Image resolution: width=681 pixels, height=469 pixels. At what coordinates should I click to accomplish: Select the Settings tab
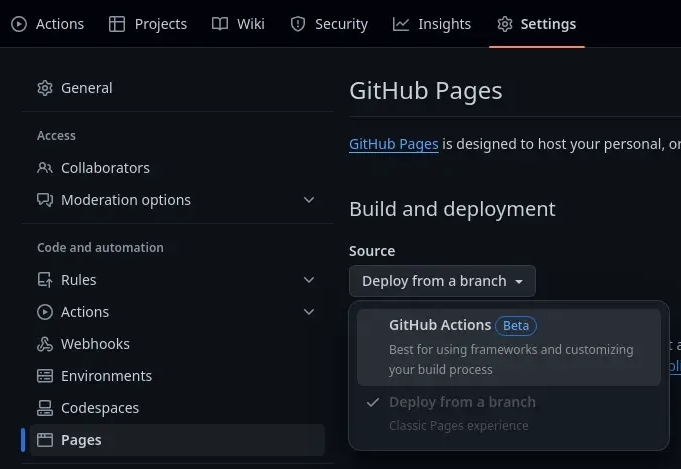[537, 24]
